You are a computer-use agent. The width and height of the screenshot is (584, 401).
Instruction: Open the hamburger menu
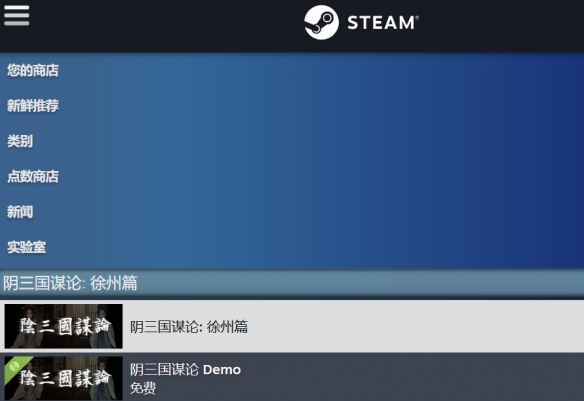(17, 16)
